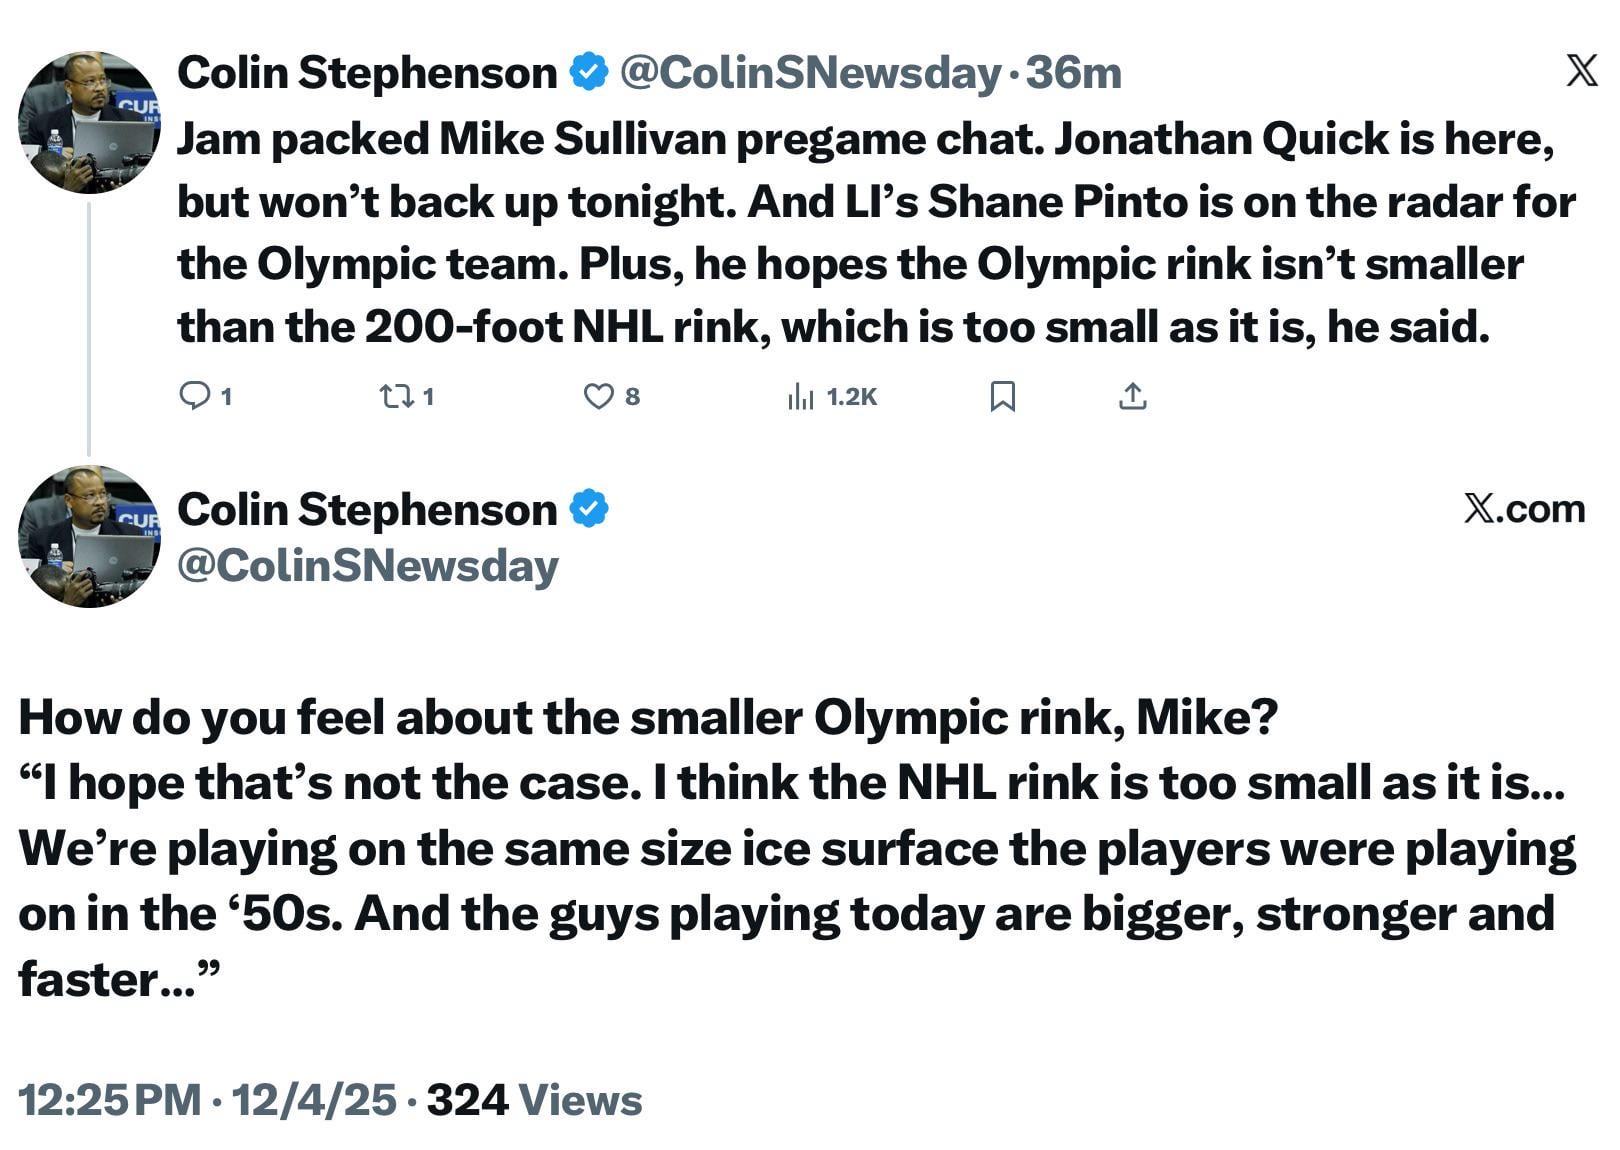1620x1150 pixels.
Task: Click the 12:25 PM · 12/4/25 timestamp
Action: point(207,1100)
